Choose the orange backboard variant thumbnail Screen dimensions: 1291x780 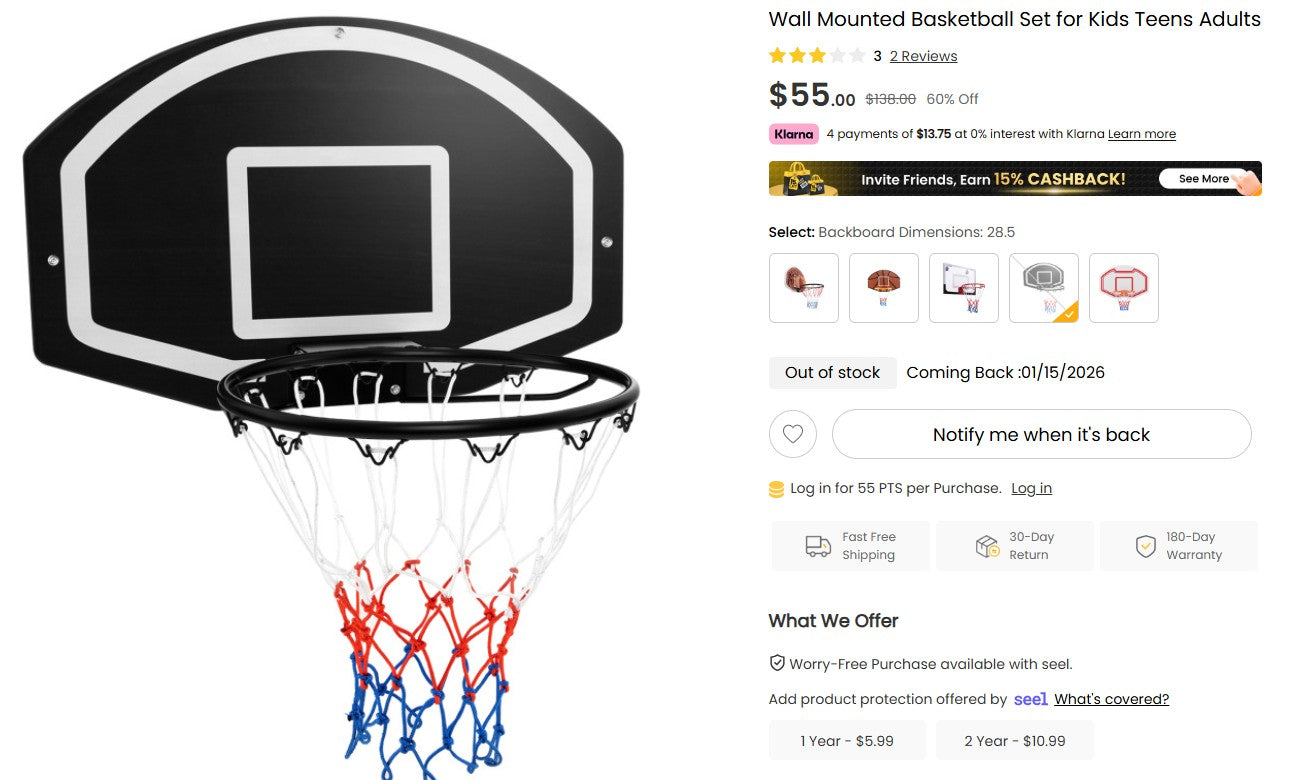pyautogui.click(x=884, y=288)
